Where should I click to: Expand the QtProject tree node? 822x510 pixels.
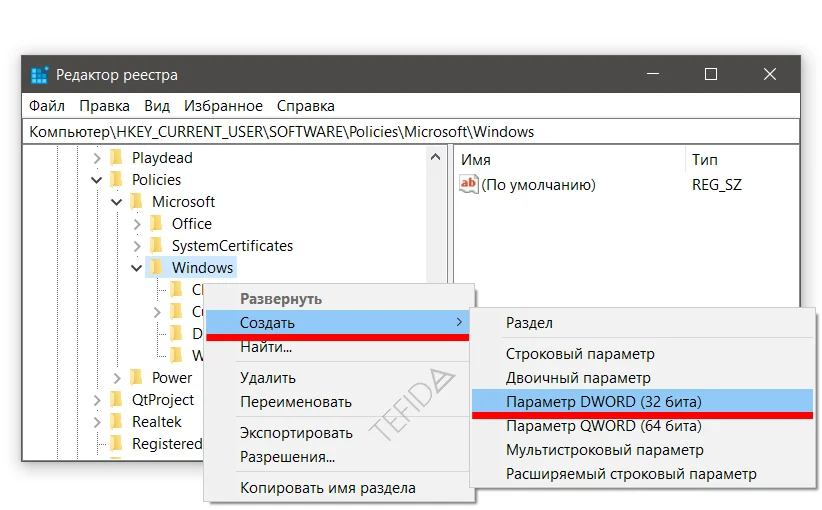pyautogui.click(x=96, y=400)
